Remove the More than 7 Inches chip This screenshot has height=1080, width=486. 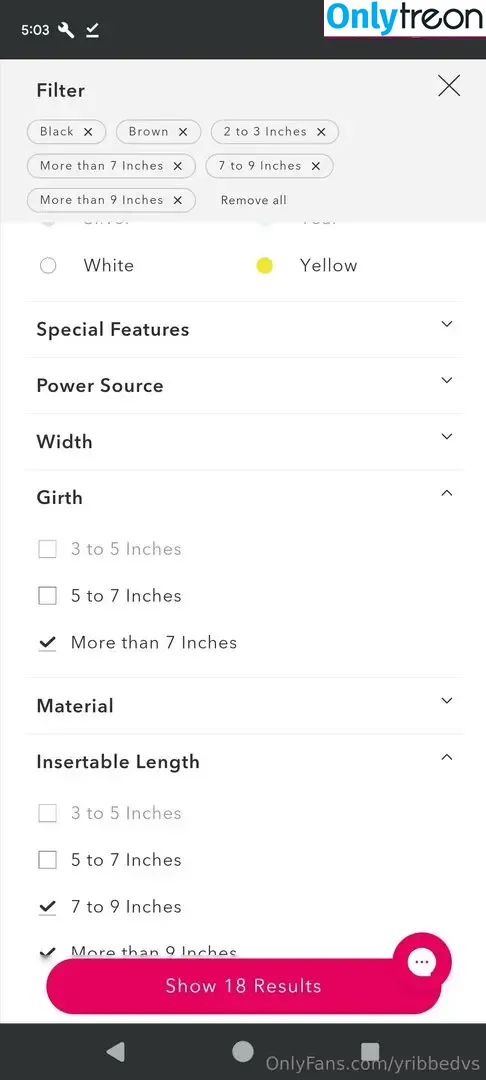point(178,166)
